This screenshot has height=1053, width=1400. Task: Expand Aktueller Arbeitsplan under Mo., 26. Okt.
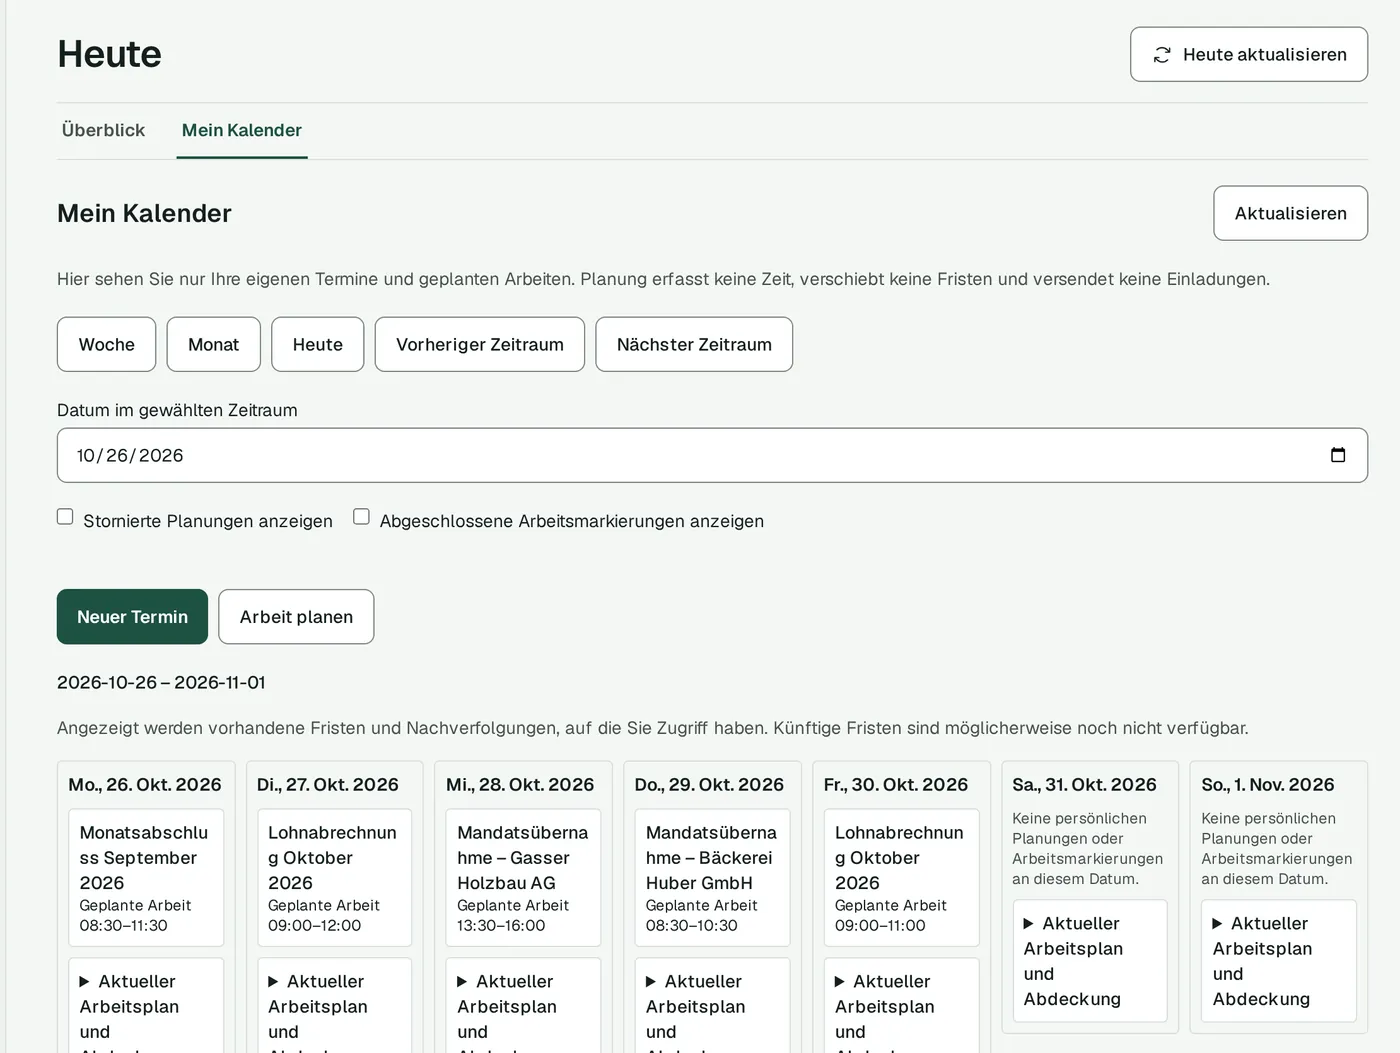tap(146, 1005)
